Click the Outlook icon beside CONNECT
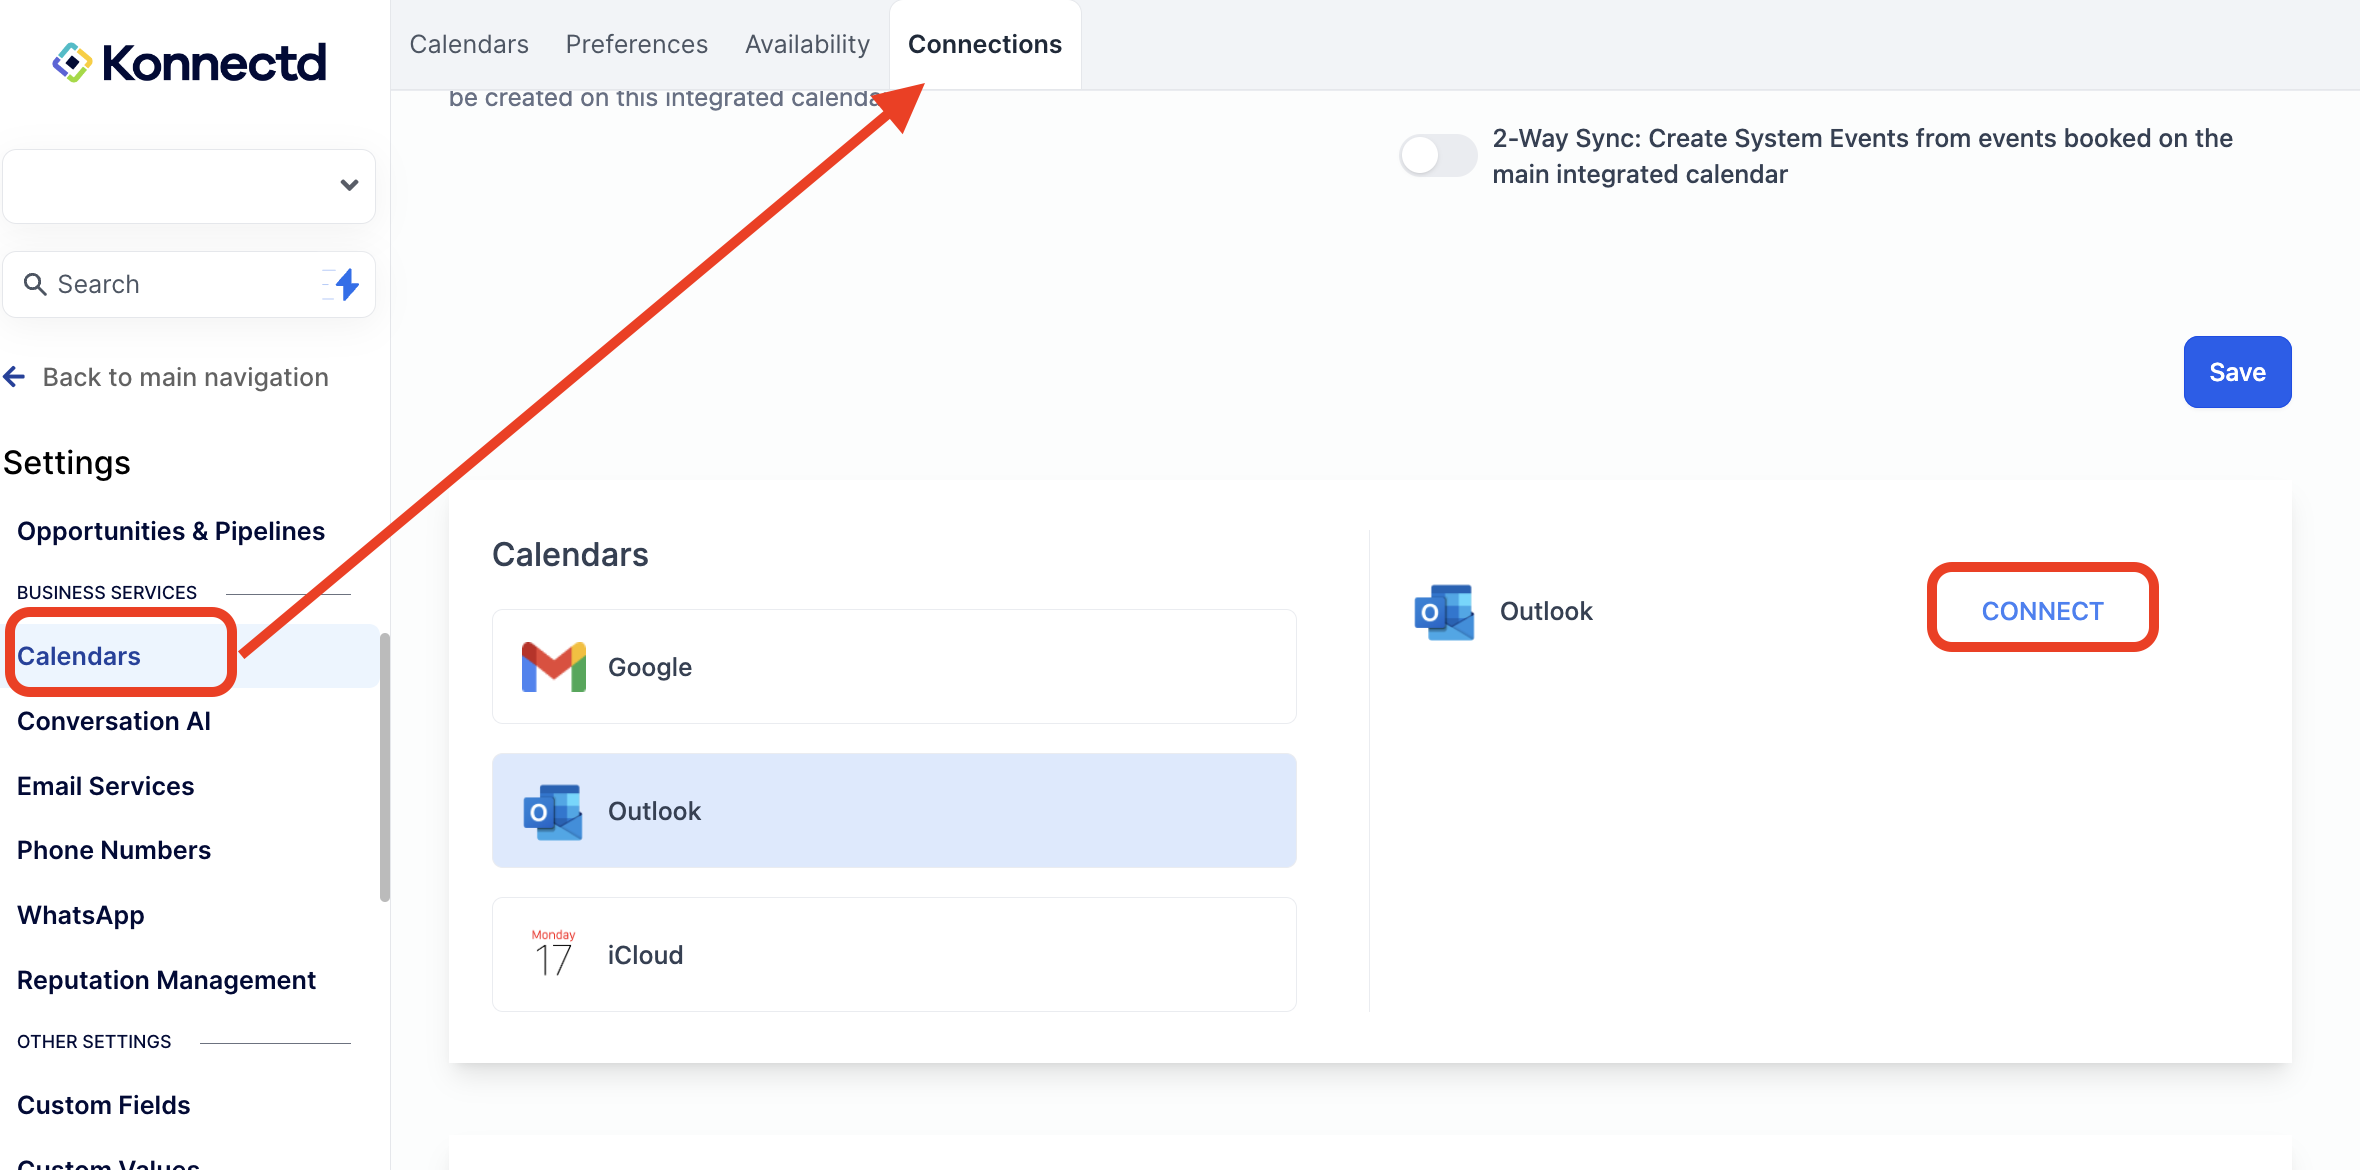Screen dimensions: 2360x1170 pyautogui.click(x=1444, y=611)
